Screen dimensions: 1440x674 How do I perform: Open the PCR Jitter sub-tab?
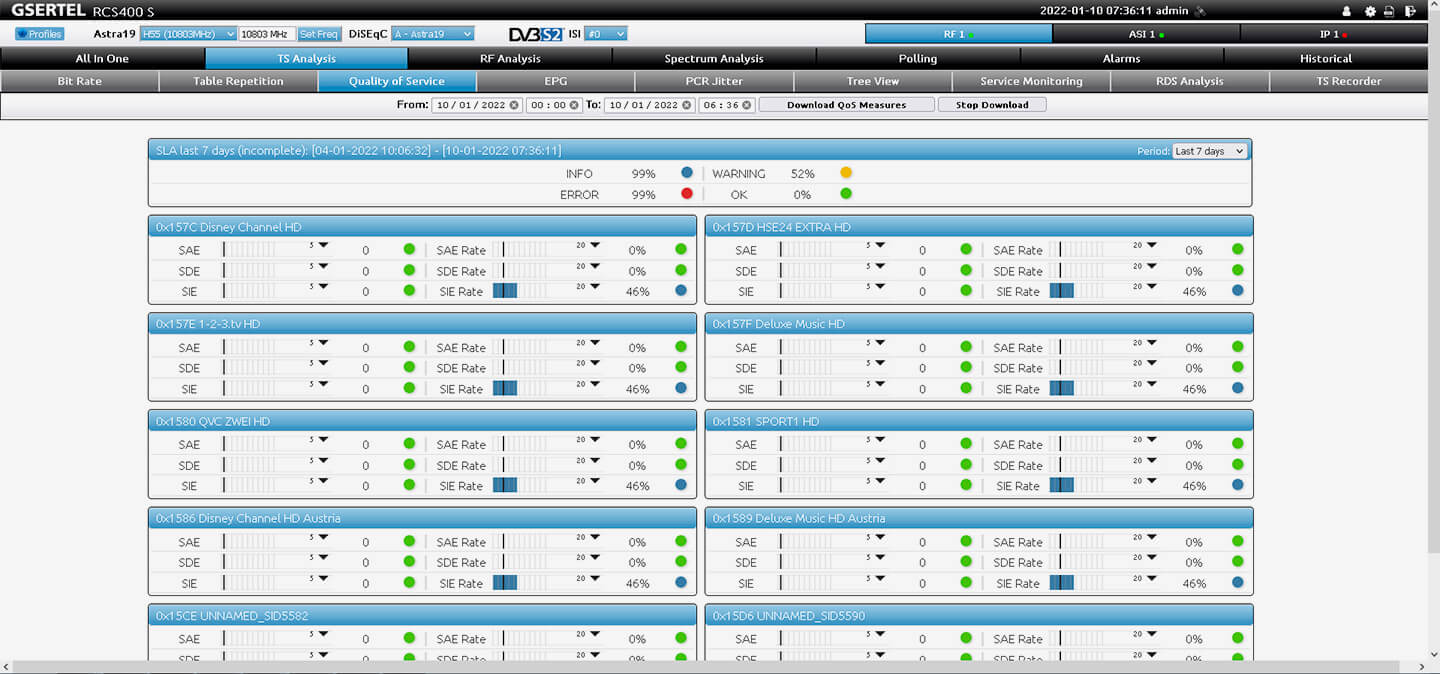714,82
